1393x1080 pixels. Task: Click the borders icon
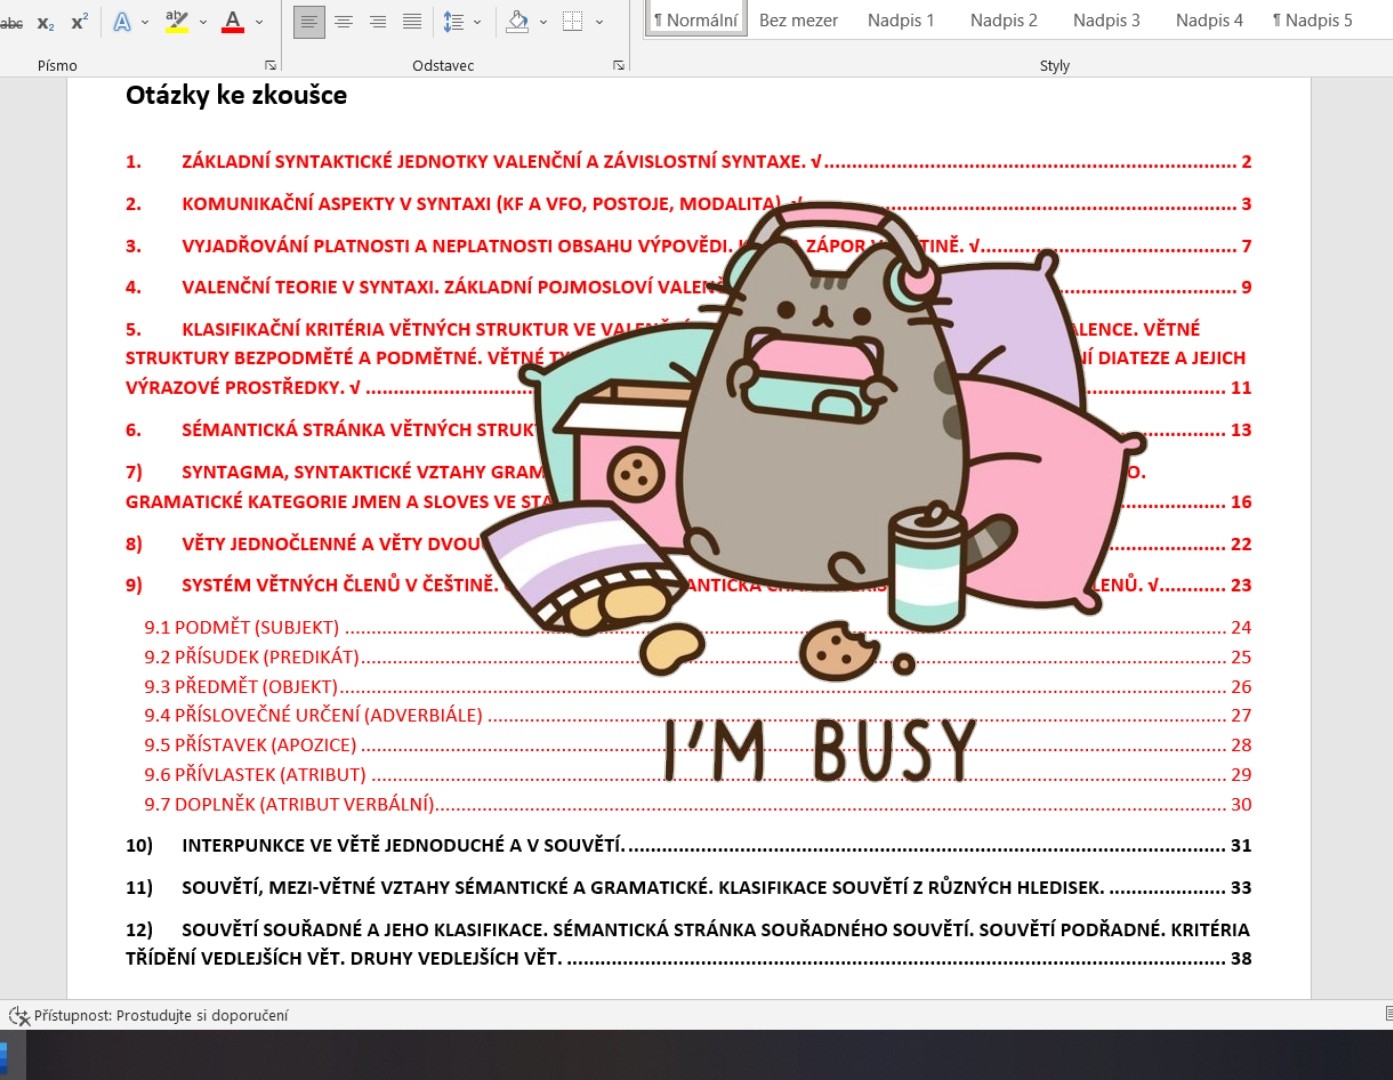point(573,22)
